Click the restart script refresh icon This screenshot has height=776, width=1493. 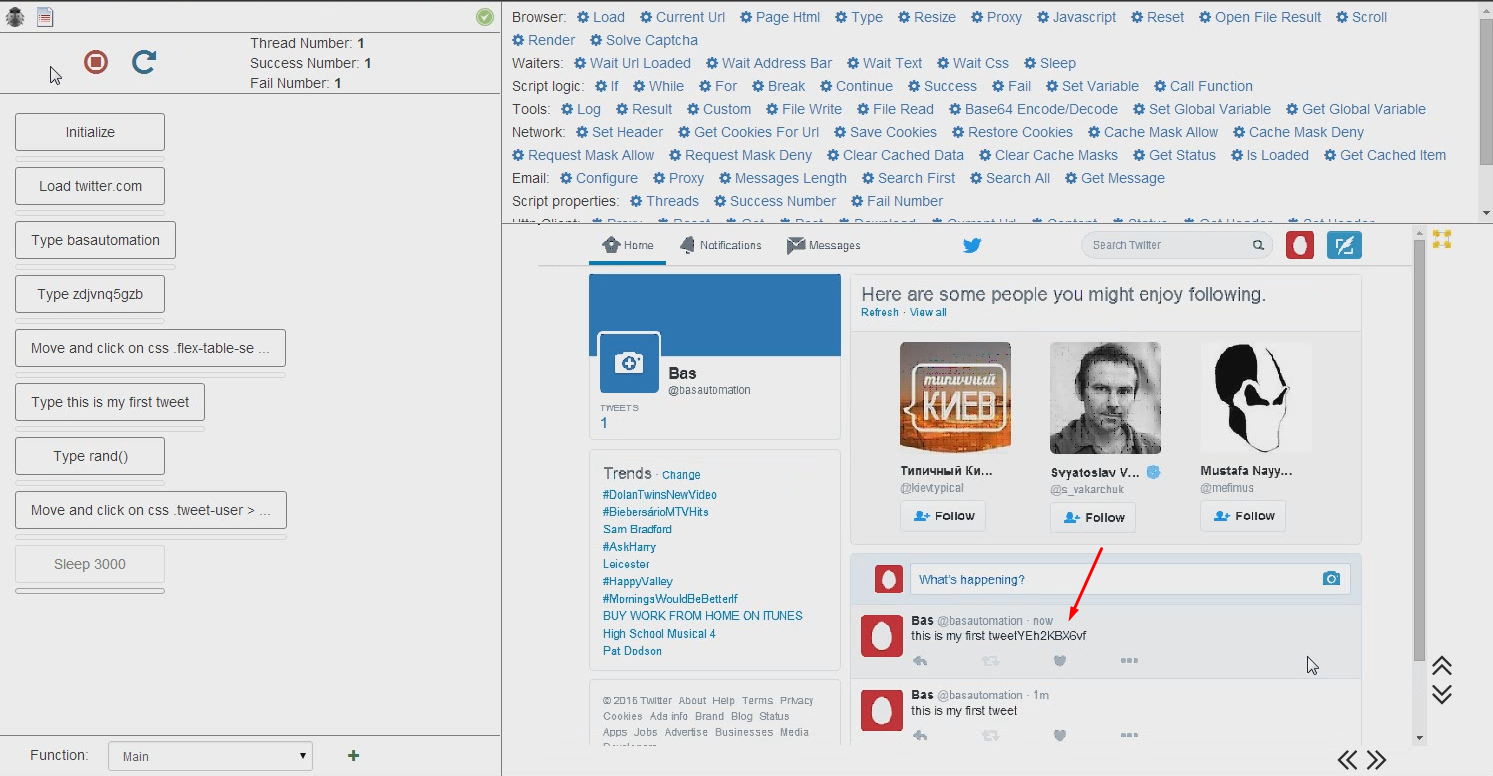click(144, 62)
